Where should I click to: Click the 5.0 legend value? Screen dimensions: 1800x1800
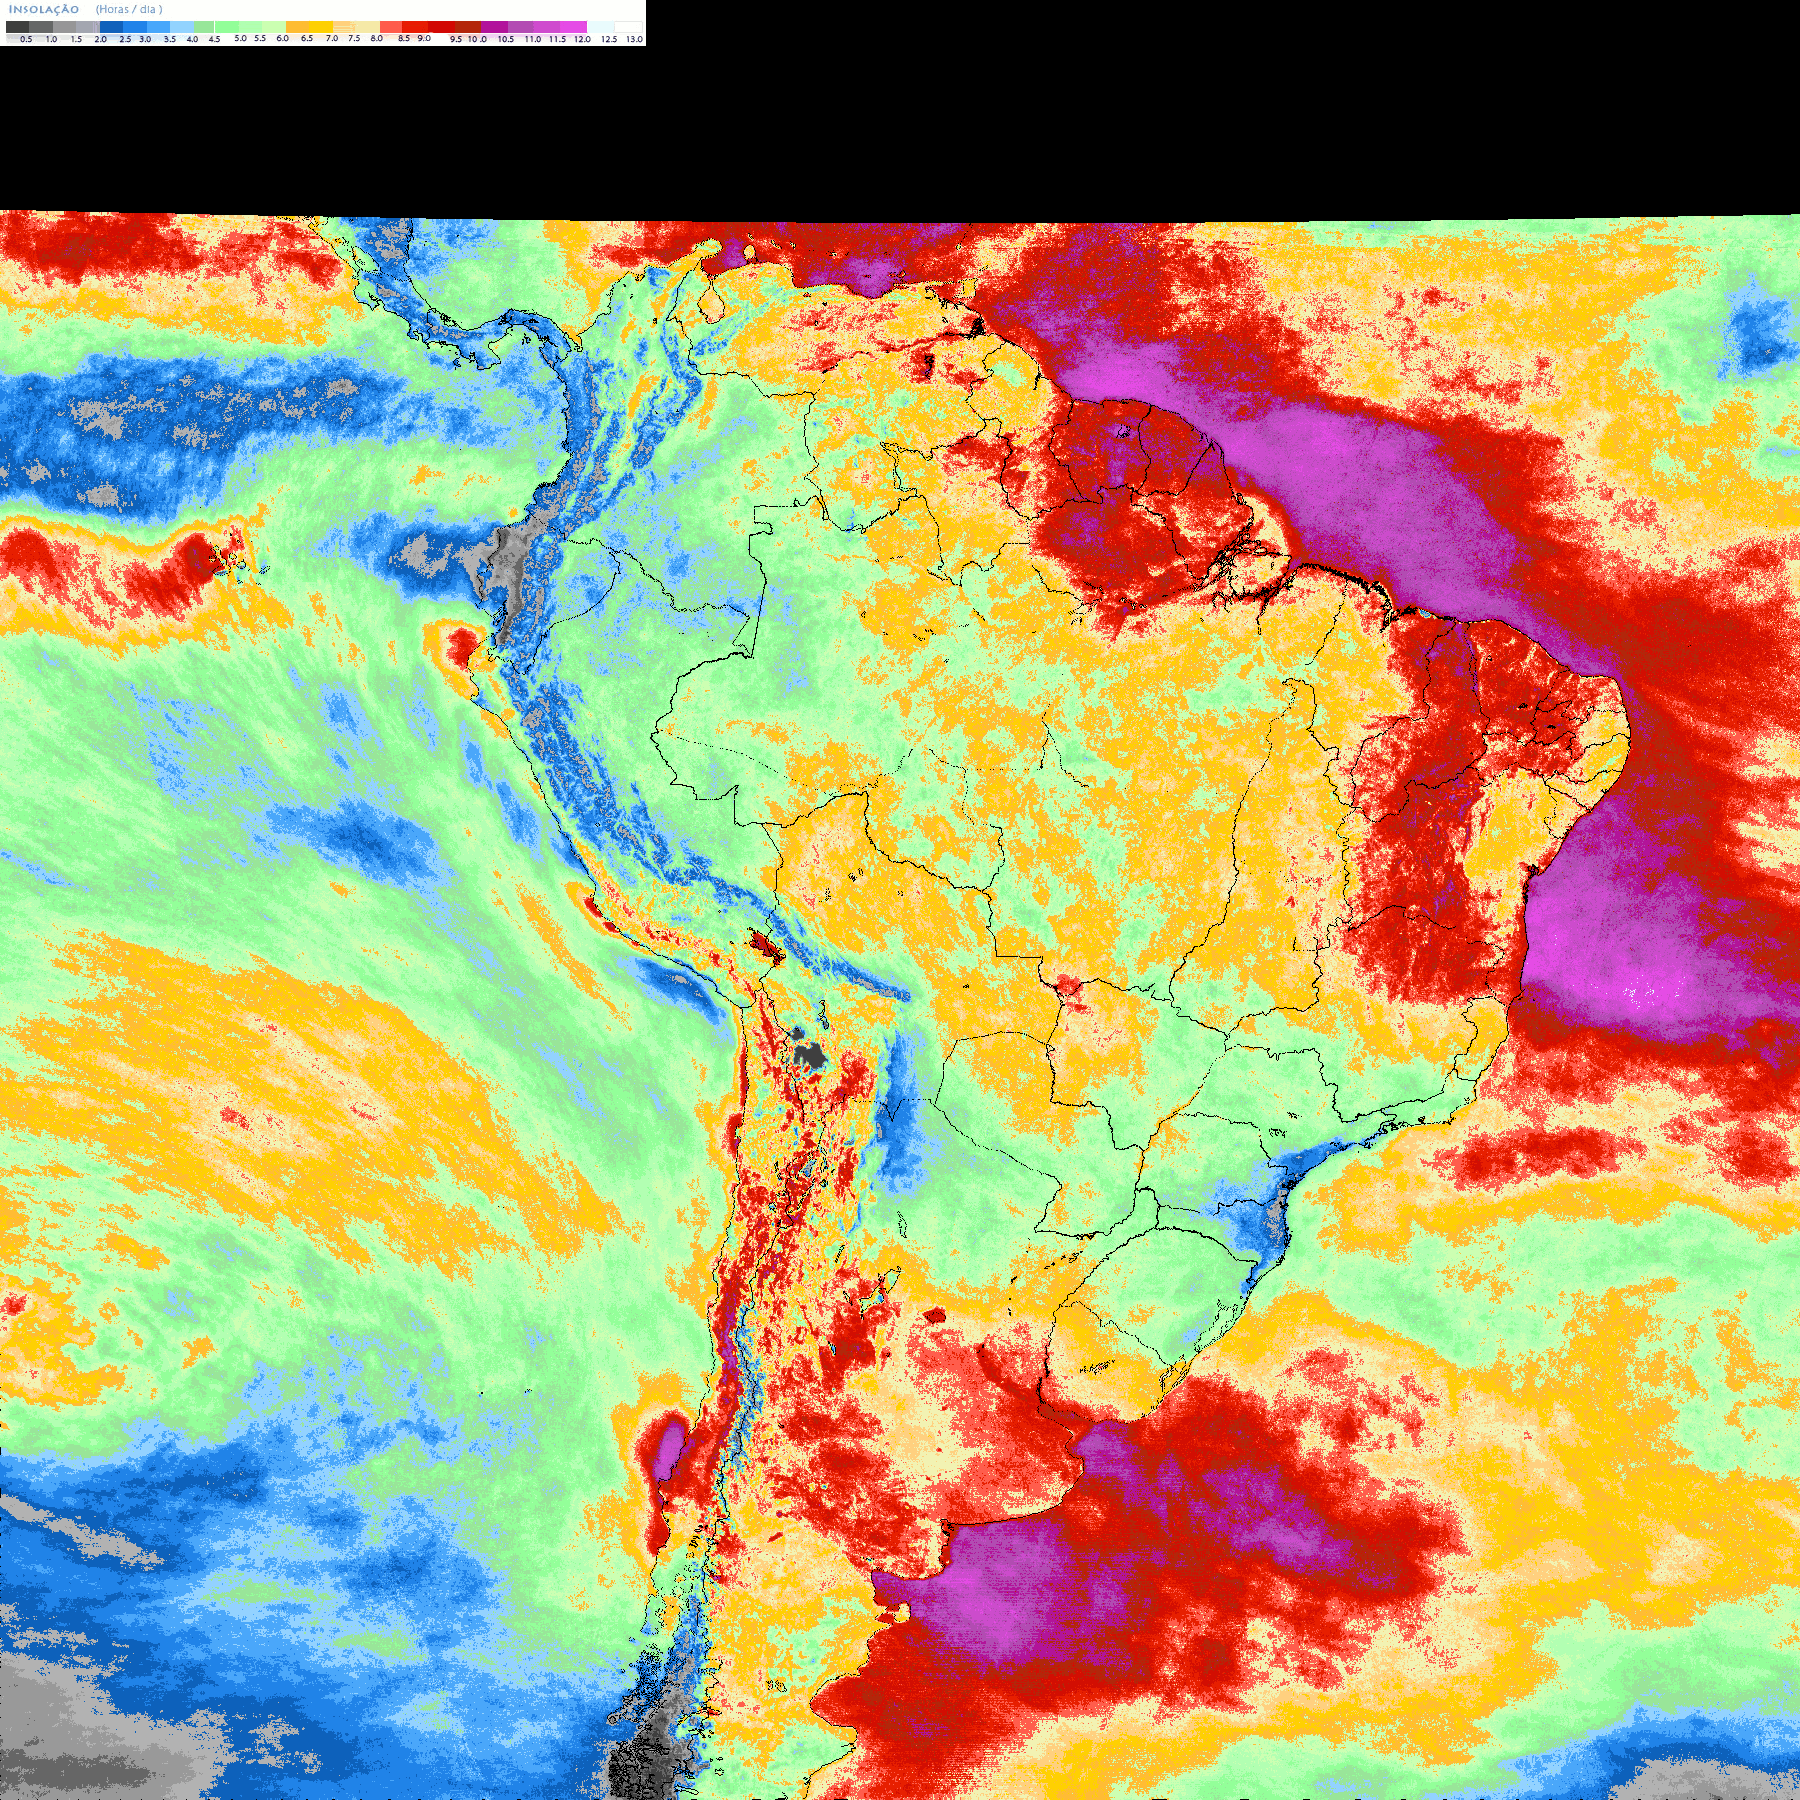click(x=240, y=38)
